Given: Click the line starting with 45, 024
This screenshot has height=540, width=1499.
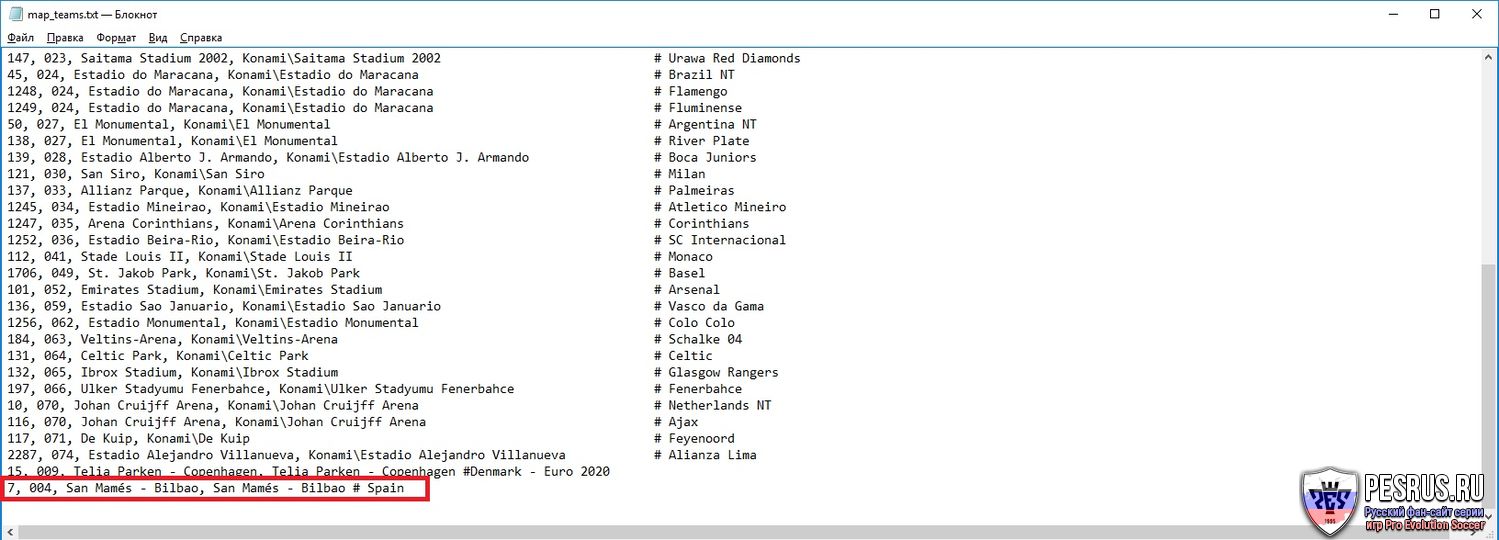Looking at the screenshot, I should coord(371,75).
